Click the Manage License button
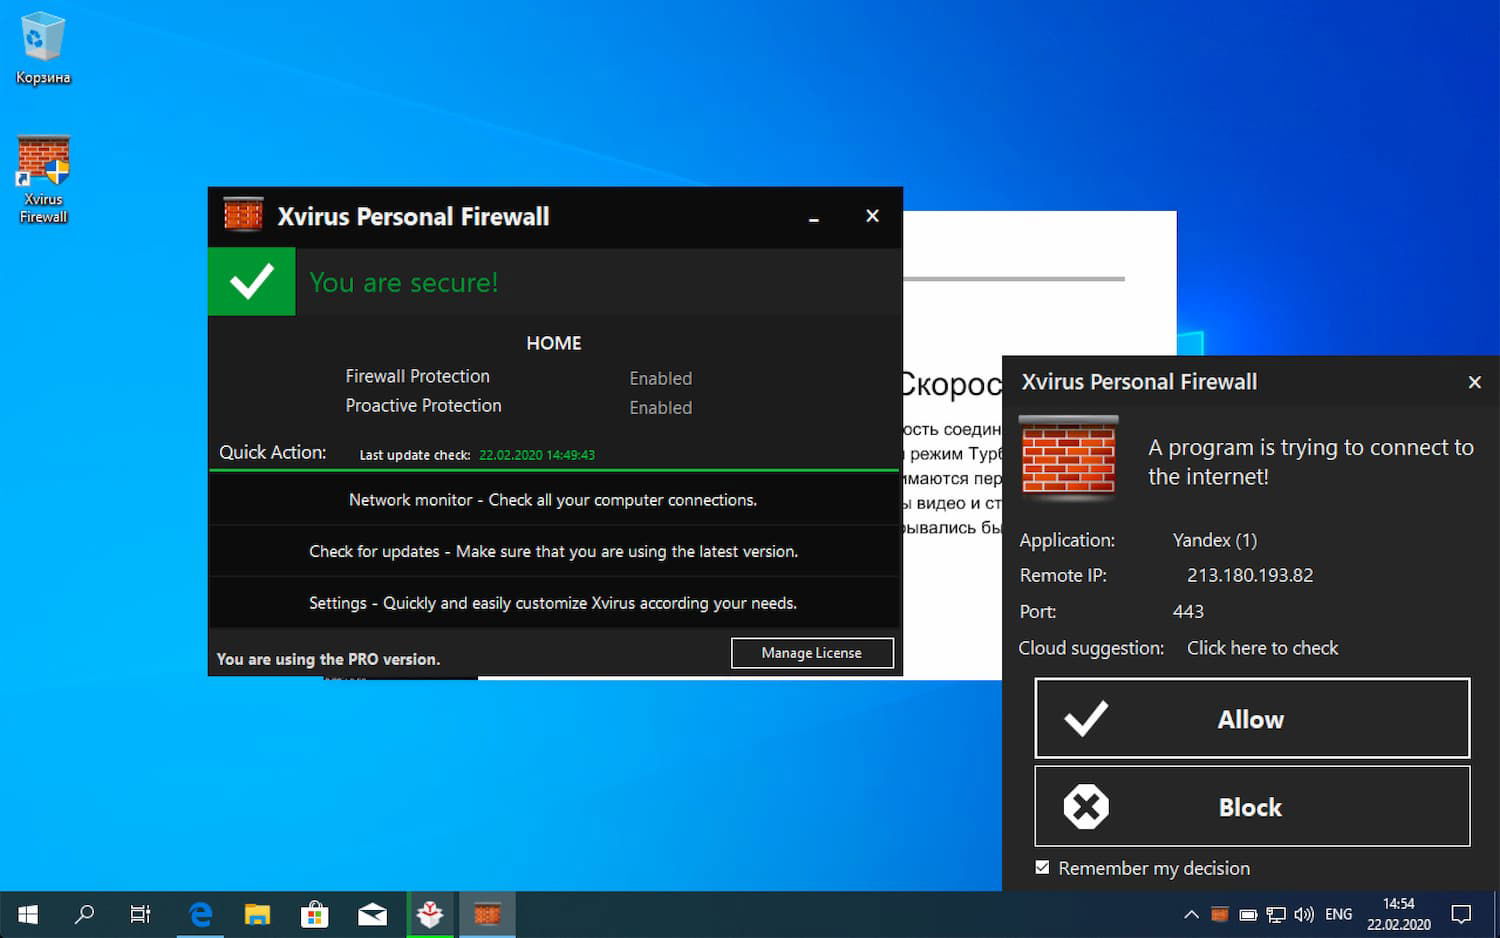1500x938 pixels. click(812, 653)
